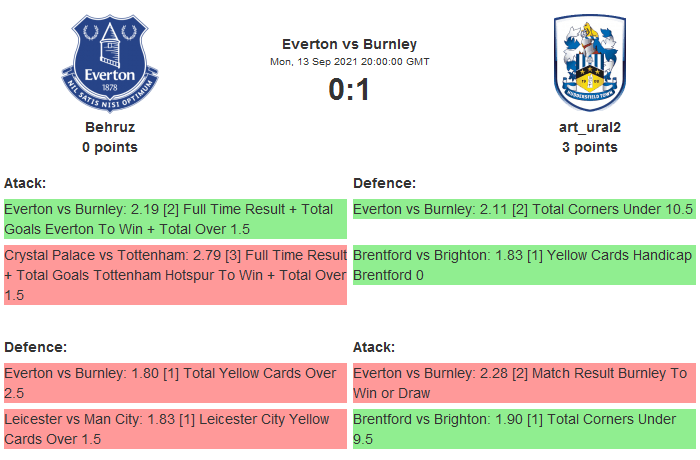
Task: Click the Burnley To Win or Draw bet
Action: [x=523, y=382]
